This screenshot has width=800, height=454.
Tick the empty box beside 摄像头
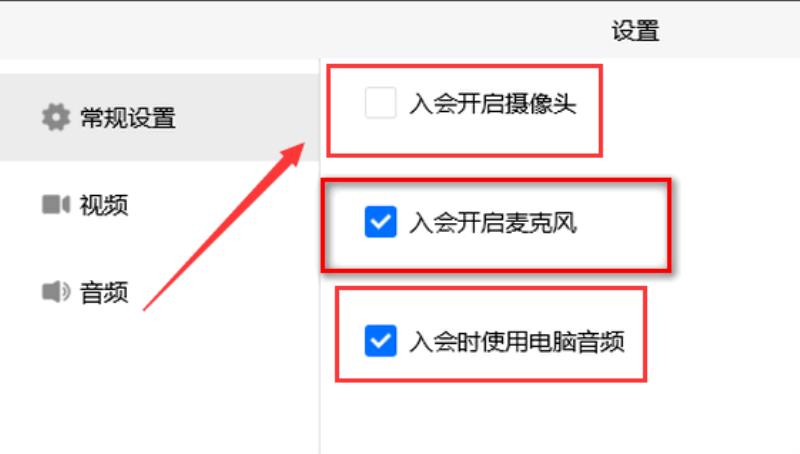(381, 103)
